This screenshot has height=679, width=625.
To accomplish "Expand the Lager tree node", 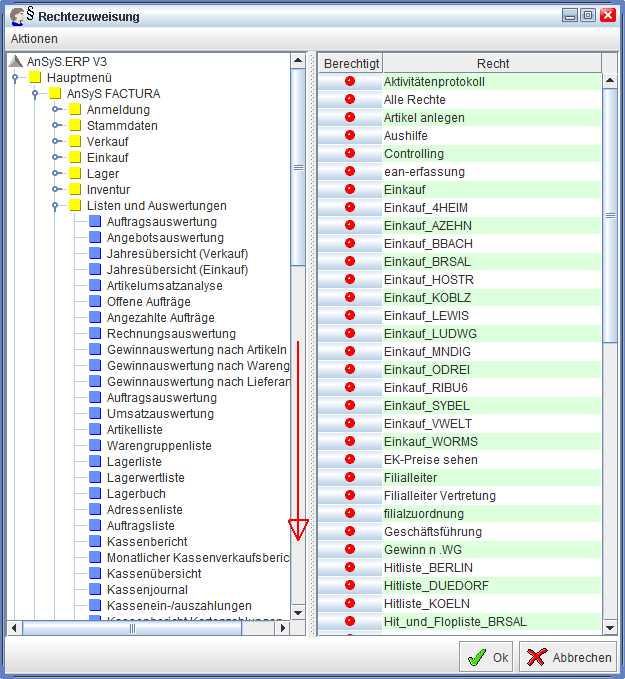I will pyautogui.click(x=55, y=174).
